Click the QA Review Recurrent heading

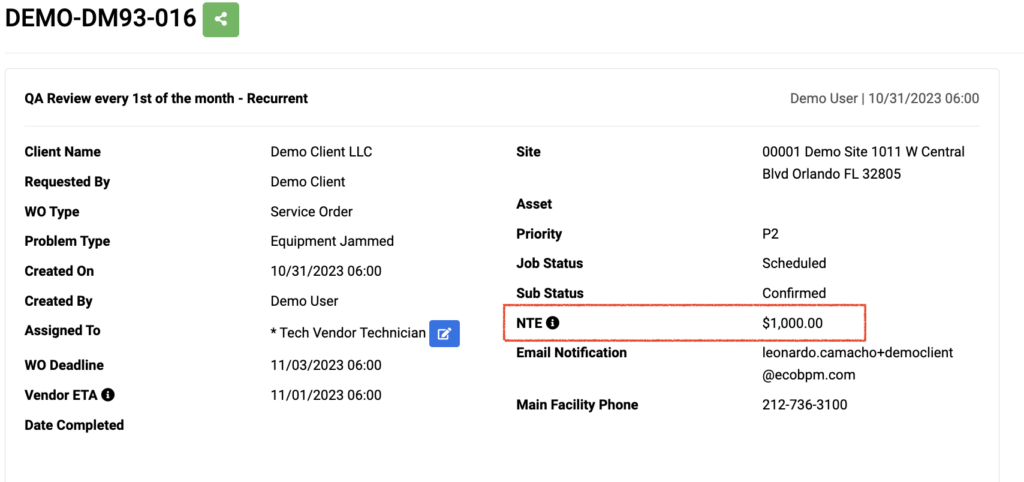click(x=167, y=99)
